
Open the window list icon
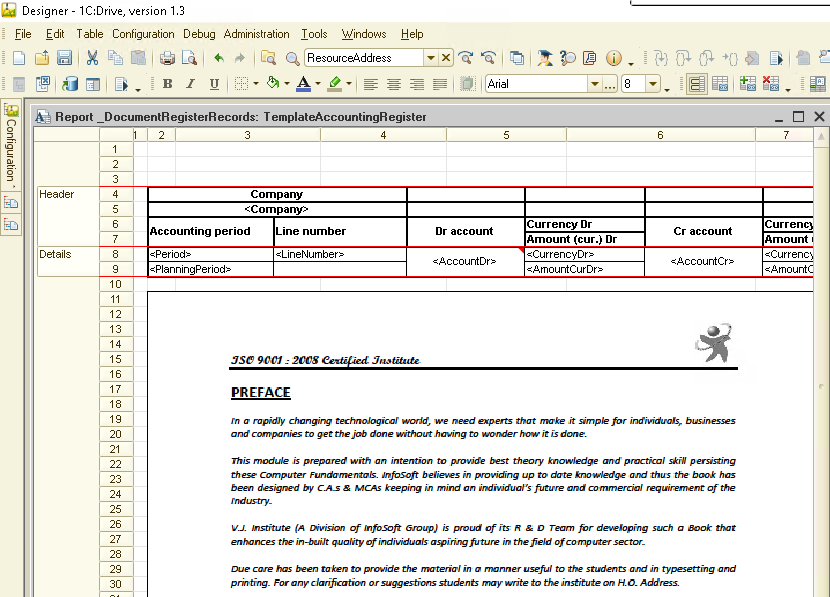click(517, 58)
